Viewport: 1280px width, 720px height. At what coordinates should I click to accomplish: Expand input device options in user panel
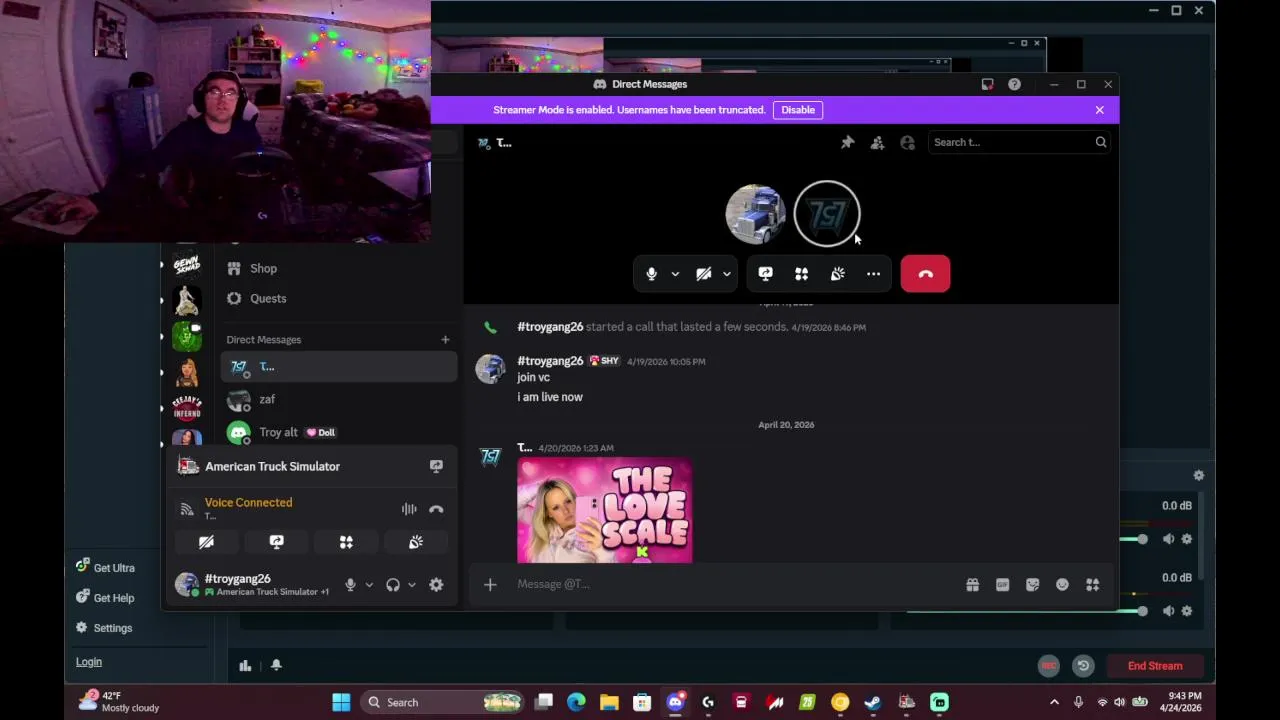pyautogui.click(x=369, y=585)
